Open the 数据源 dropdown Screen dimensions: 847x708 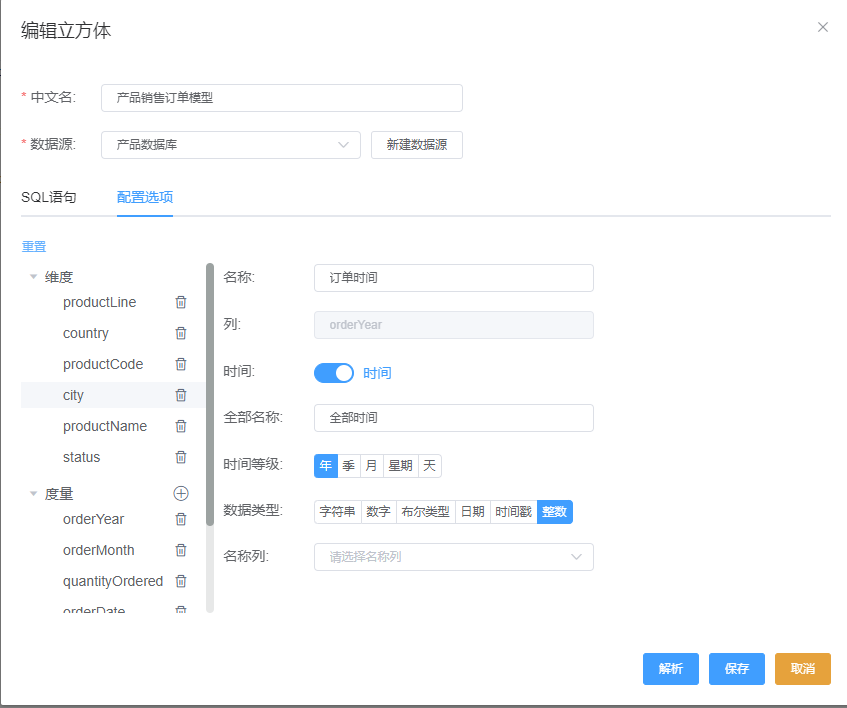coord(231,145)
